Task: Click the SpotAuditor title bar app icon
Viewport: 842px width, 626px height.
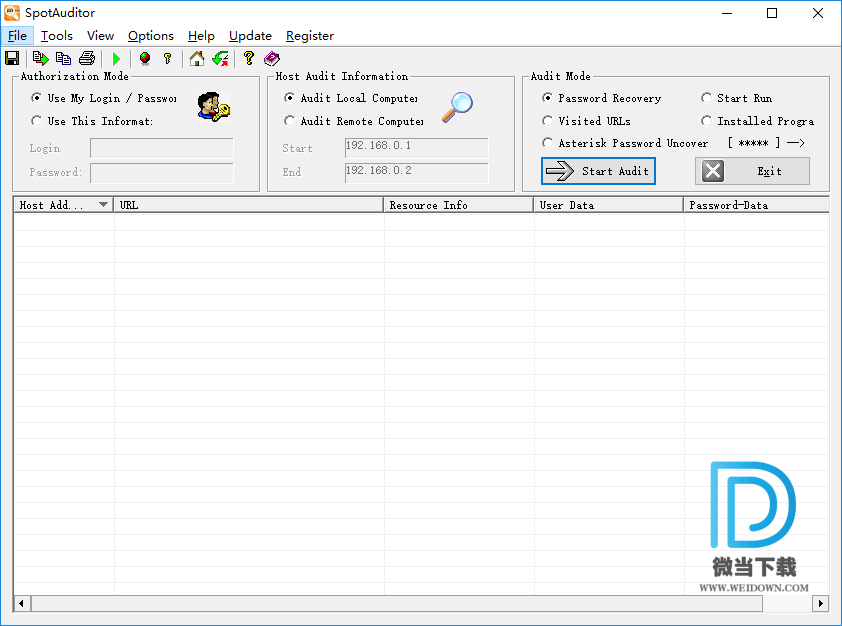Action: coord(12,13)
